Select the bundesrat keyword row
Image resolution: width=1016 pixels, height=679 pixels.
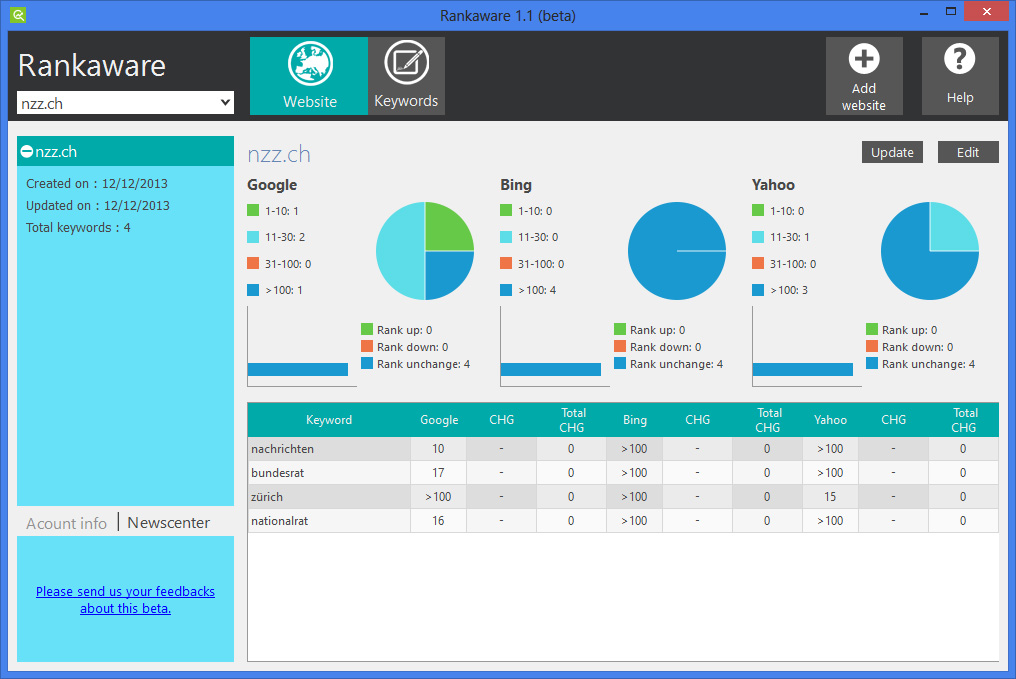[x=623, y=472]
